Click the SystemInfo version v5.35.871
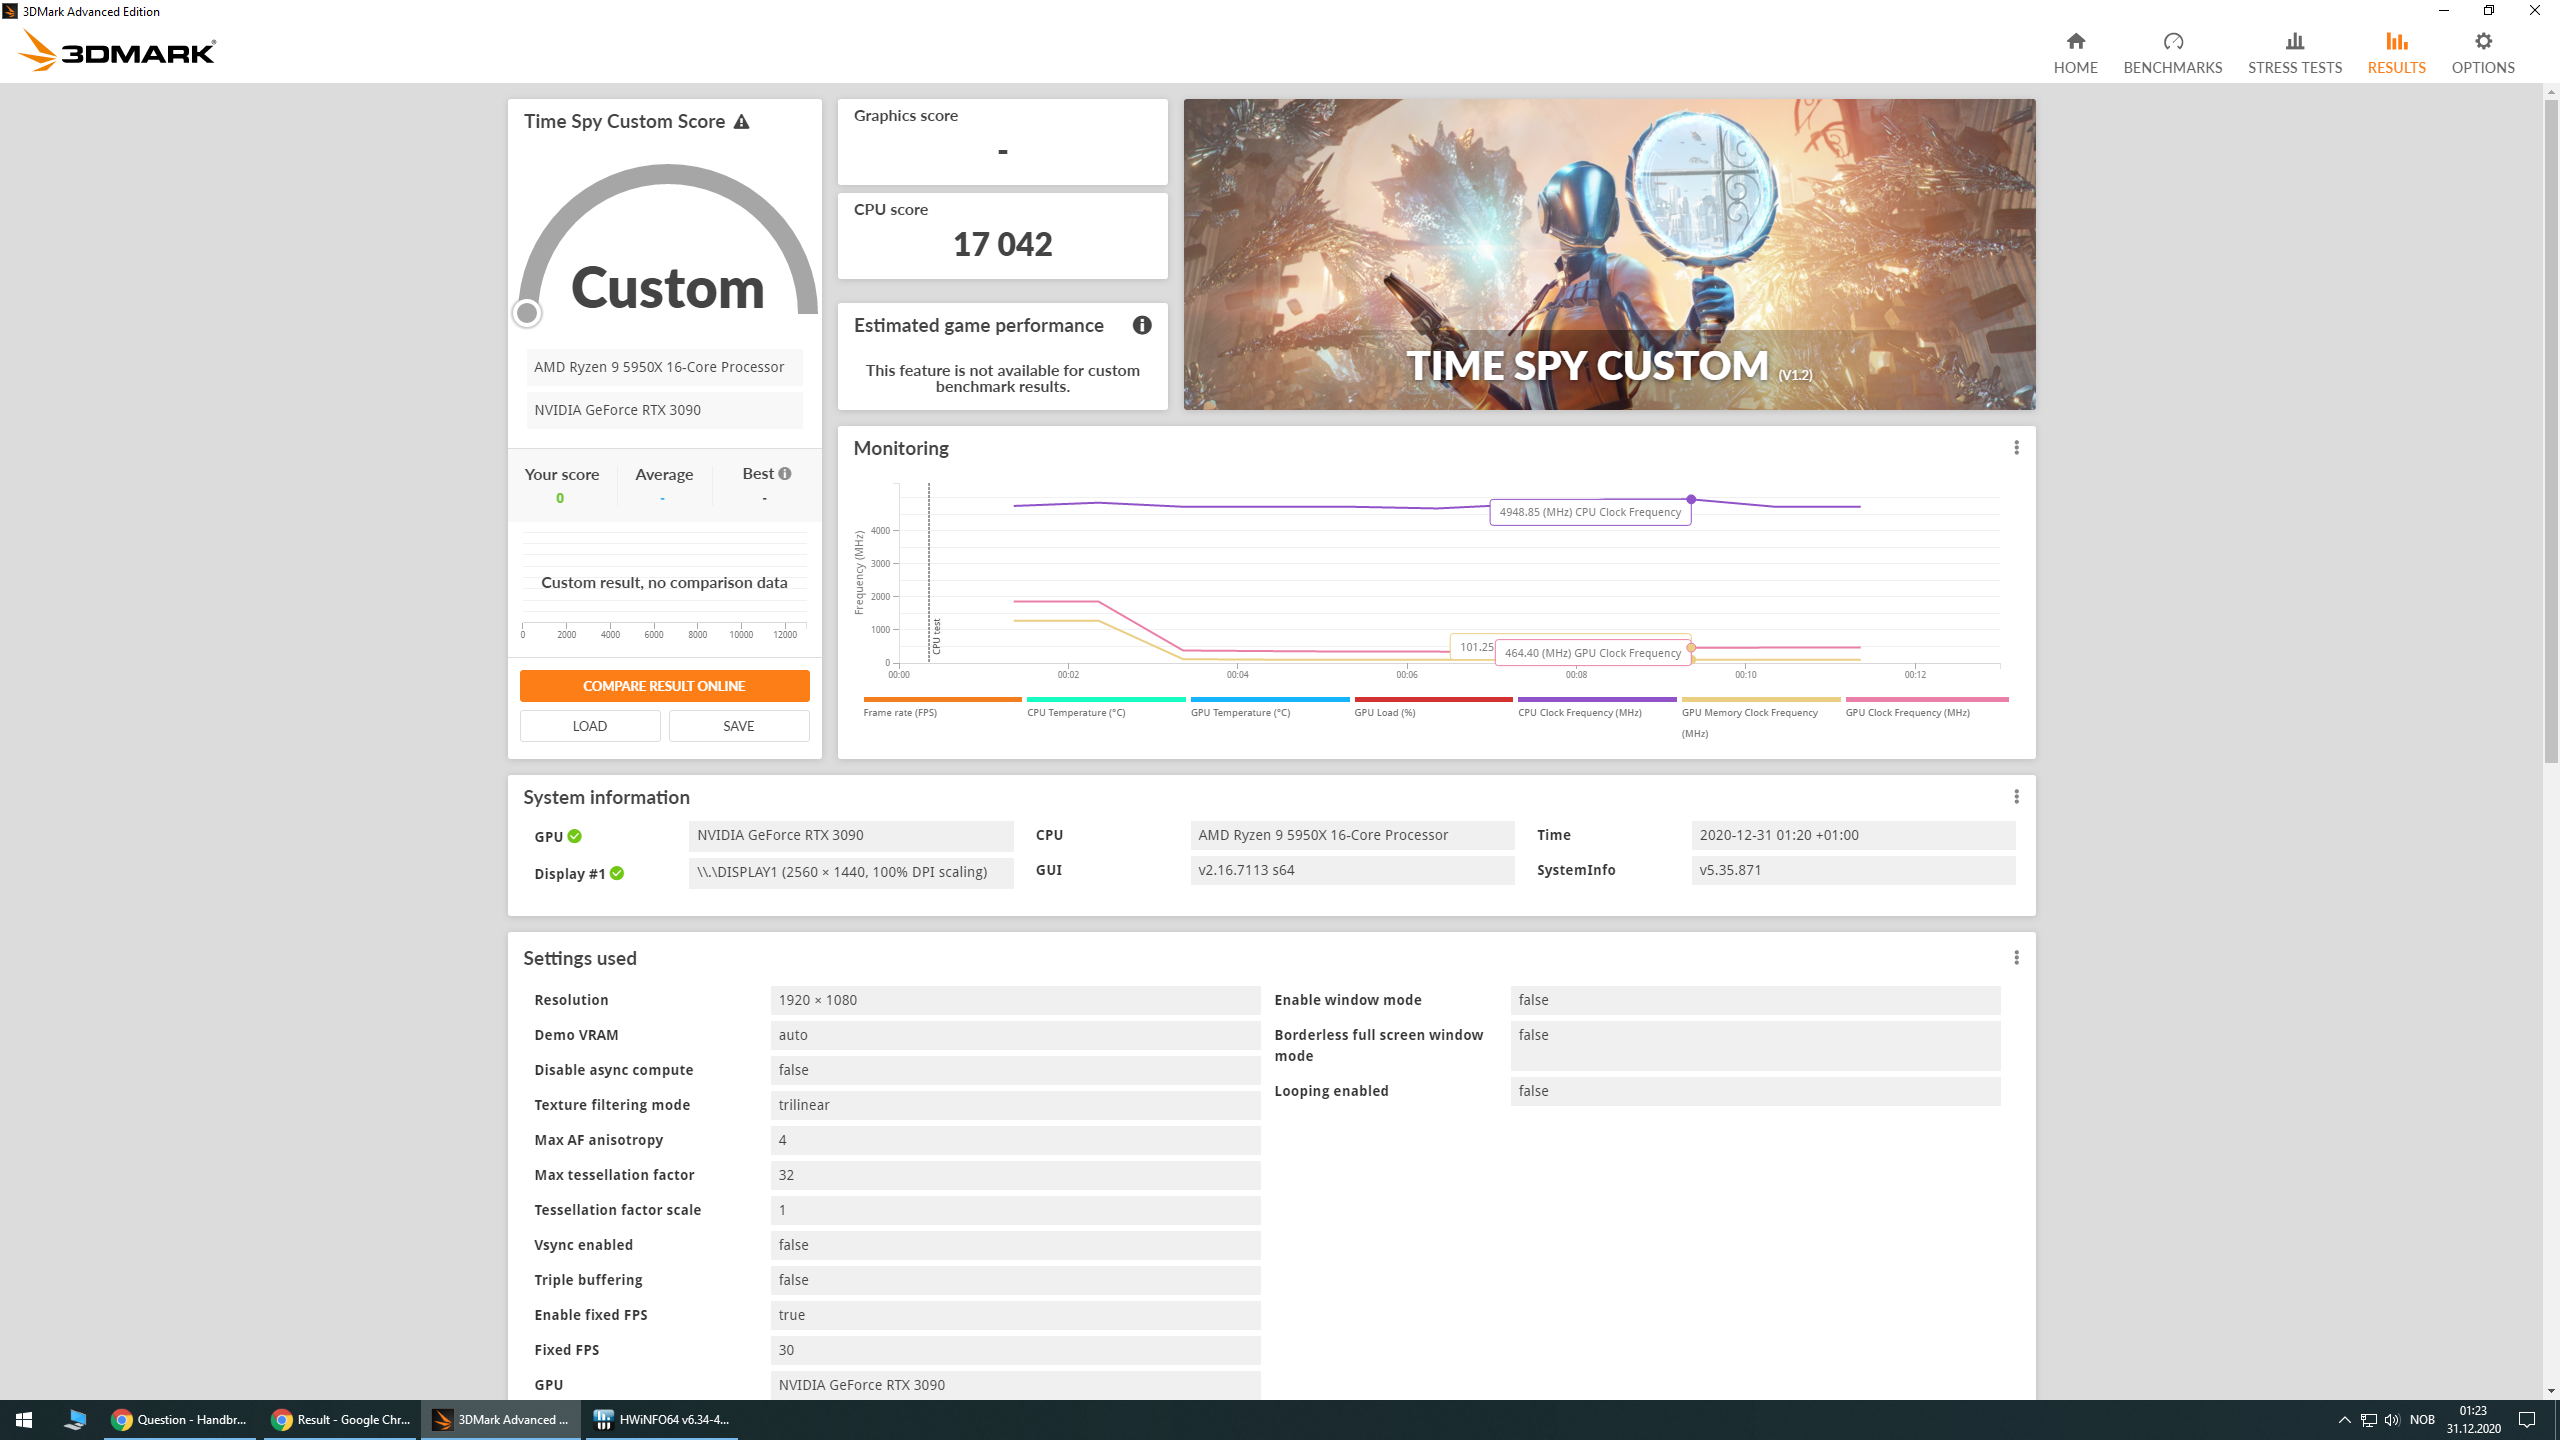2560x1440 pixels. click(1853, 870)
